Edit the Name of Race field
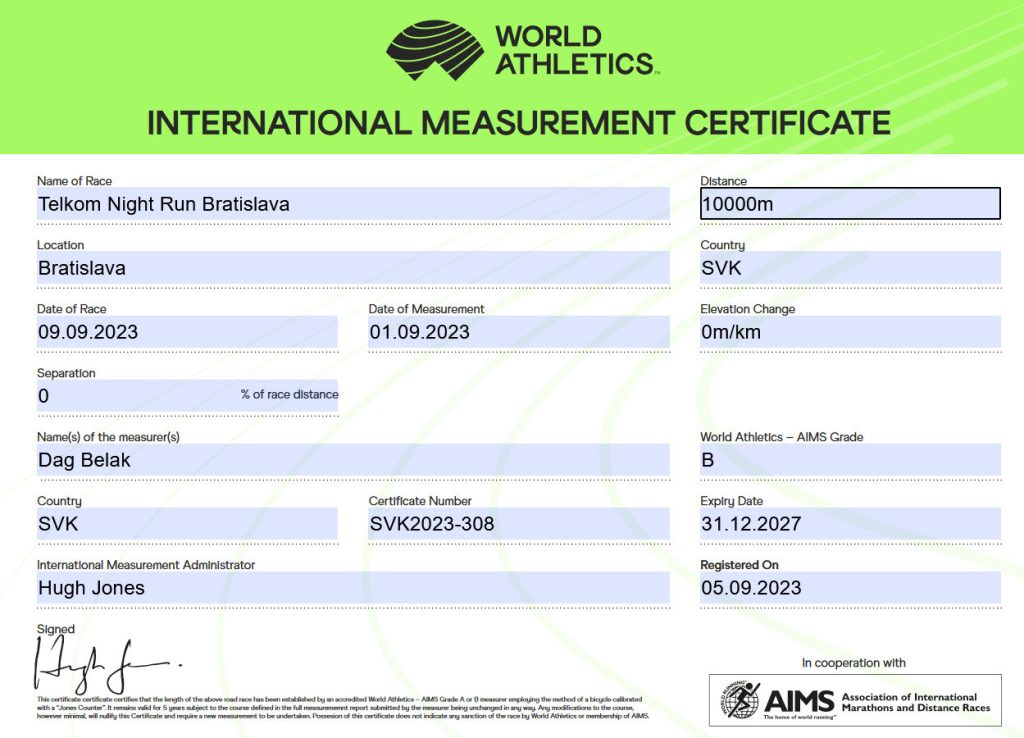This screenshot has height=738, width=1024. pyautogui.click(x=353, y=204)
